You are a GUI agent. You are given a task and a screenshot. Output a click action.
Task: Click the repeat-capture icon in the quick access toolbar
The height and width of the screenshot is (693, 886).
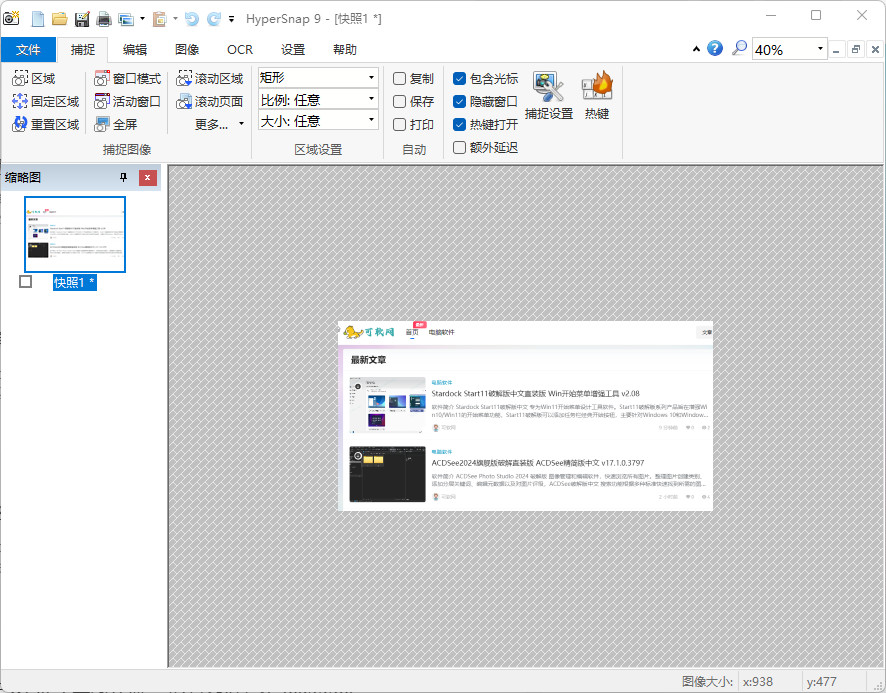[125, 19]
